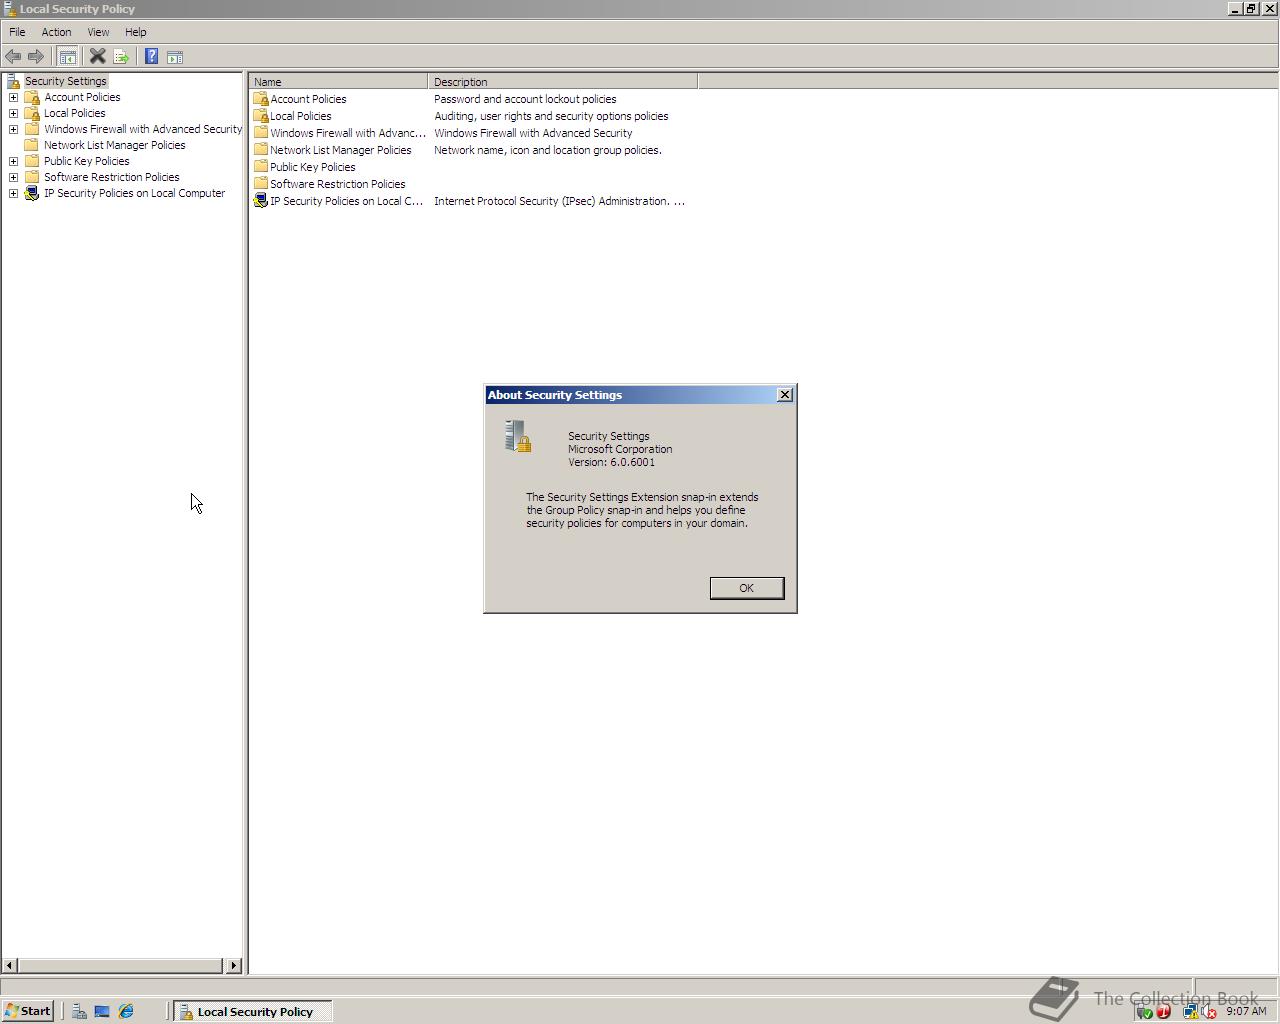Viewport: 1280px width, 1024px height.
Task: Expand Local Policies tree node
Action: click(13, 113)
